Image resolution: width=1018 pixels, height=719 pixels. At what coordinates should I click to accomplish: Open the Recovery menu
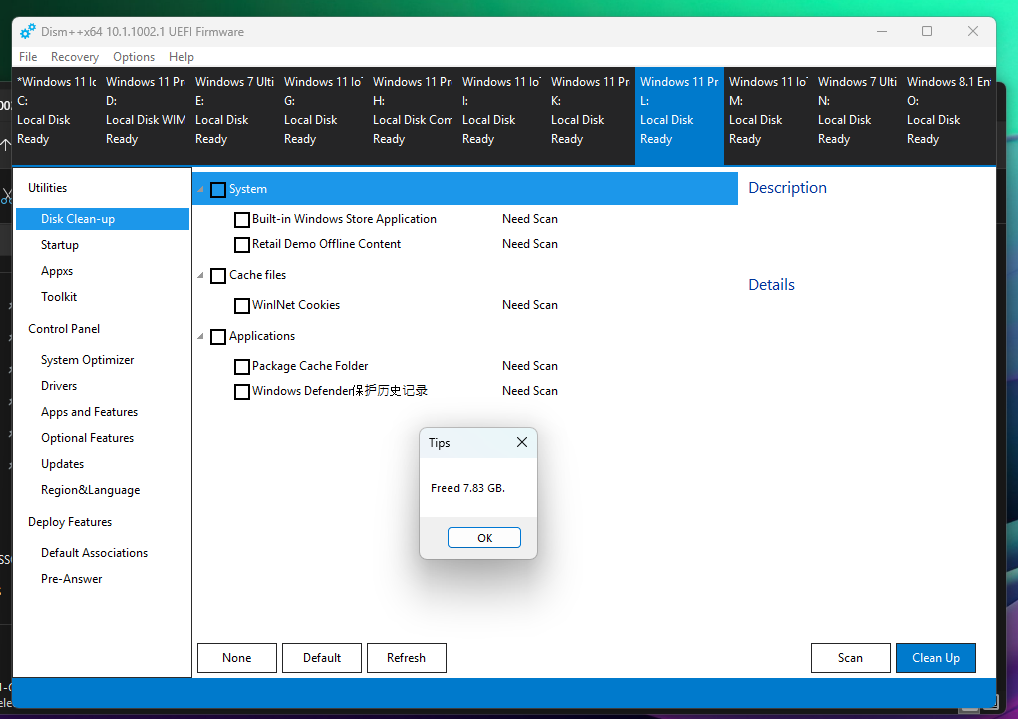click(x=75, y=57)
